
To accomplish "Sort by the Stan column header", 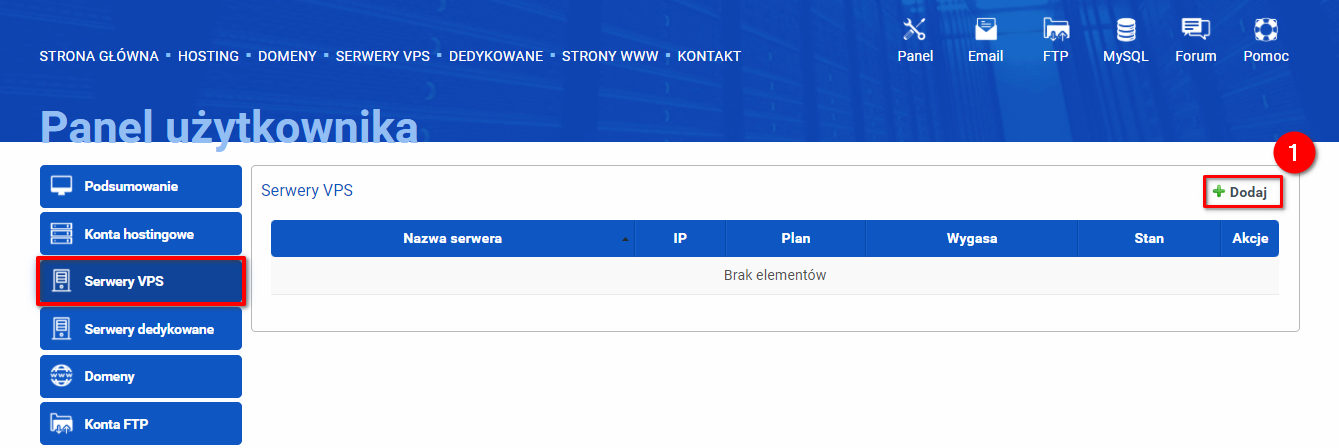I will [x=1149, y=238].
